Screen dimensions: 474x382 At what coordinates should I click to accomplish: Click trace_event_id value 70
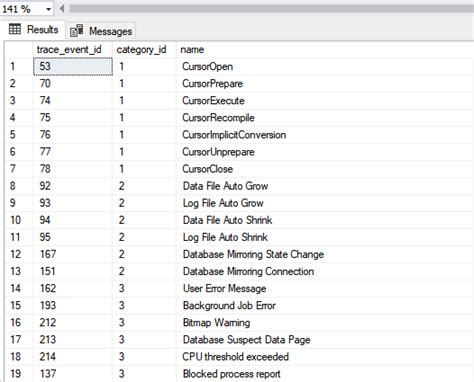point(73,83)
